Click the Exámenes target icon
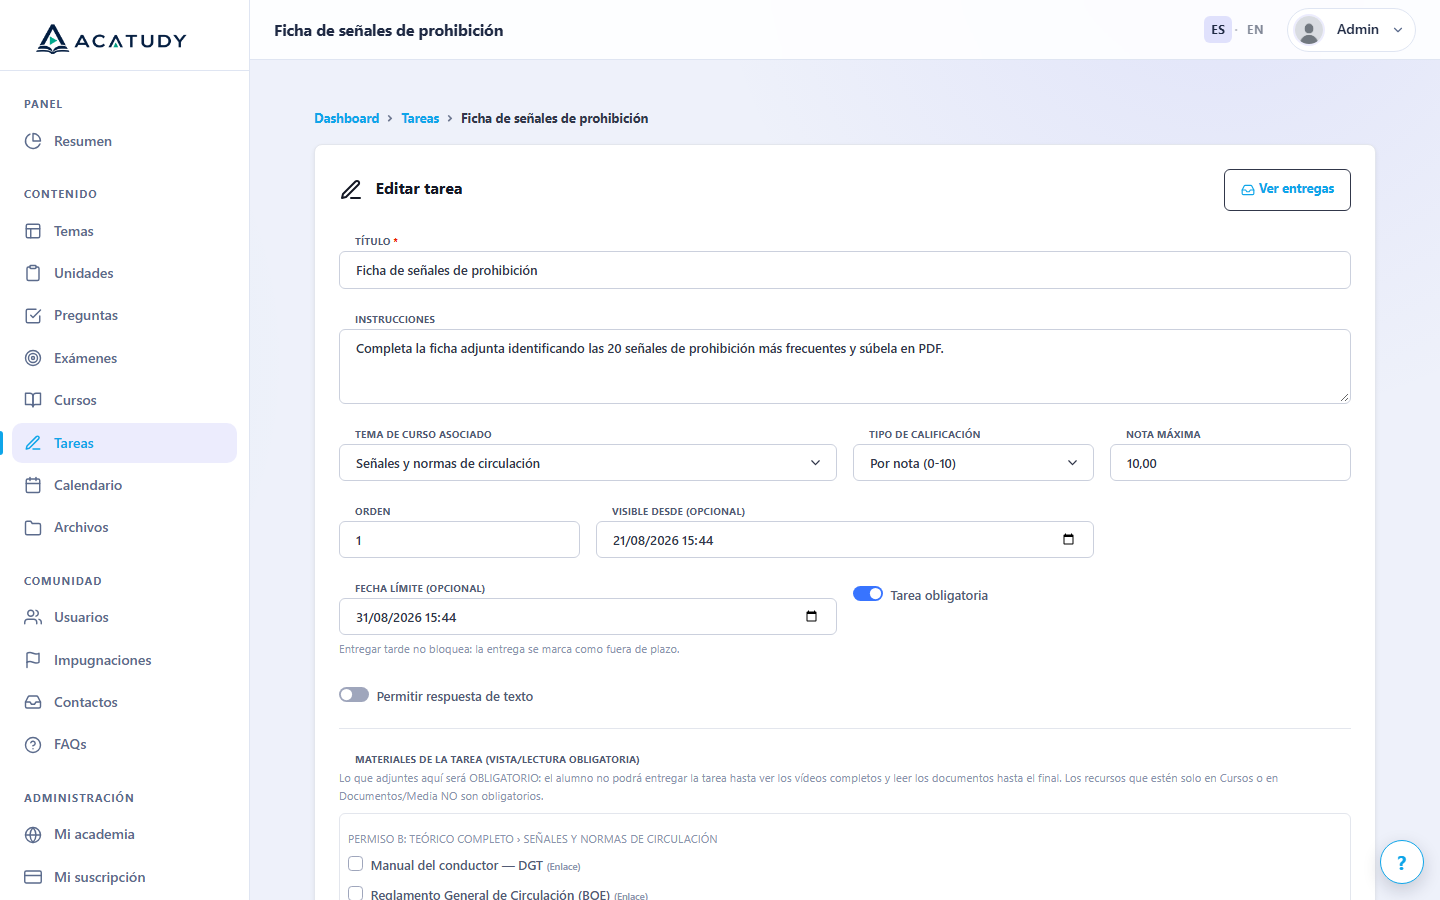Screen dimensions: 1440x900 click(33, 358)
